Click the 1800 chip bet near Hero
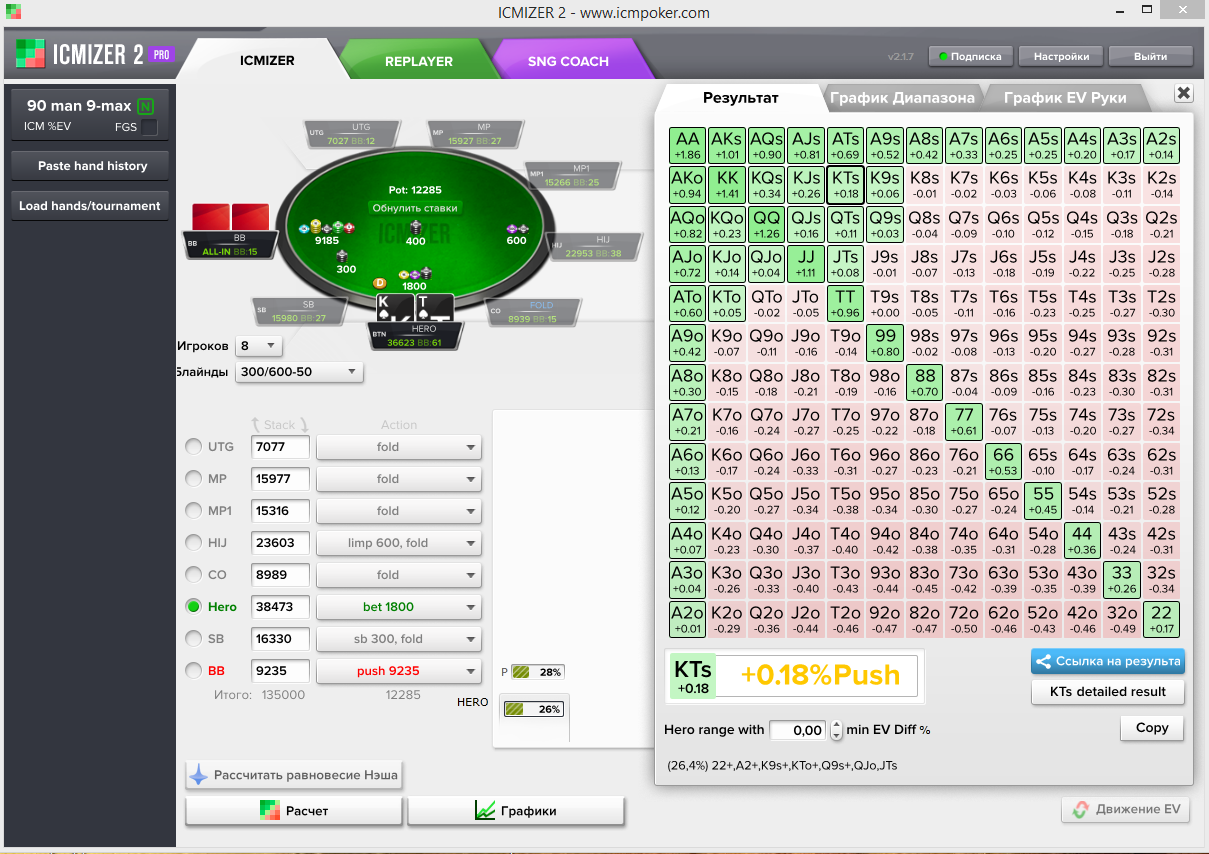Image resolution: width=1209 pixels, height=854 pixels. [x=414, y=279]
